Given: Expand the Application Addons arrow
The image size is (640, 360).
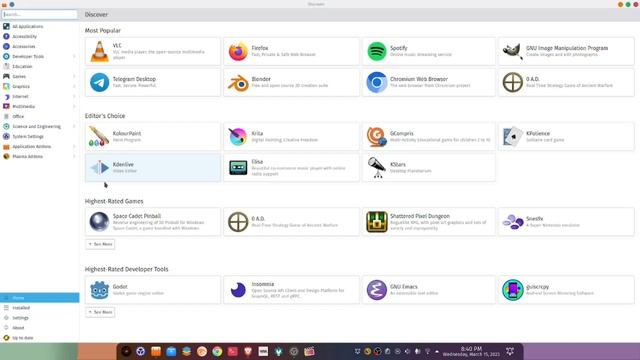Looking at the screenshot, I should [74, 147].
